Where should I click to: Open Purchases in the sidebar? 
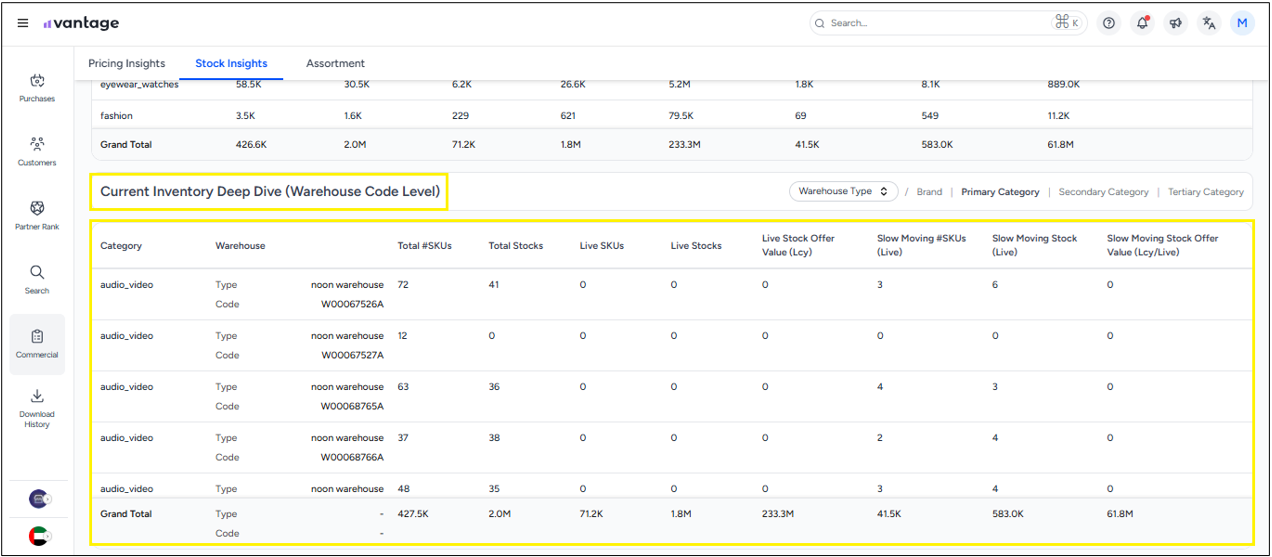(x=37, y=87)
